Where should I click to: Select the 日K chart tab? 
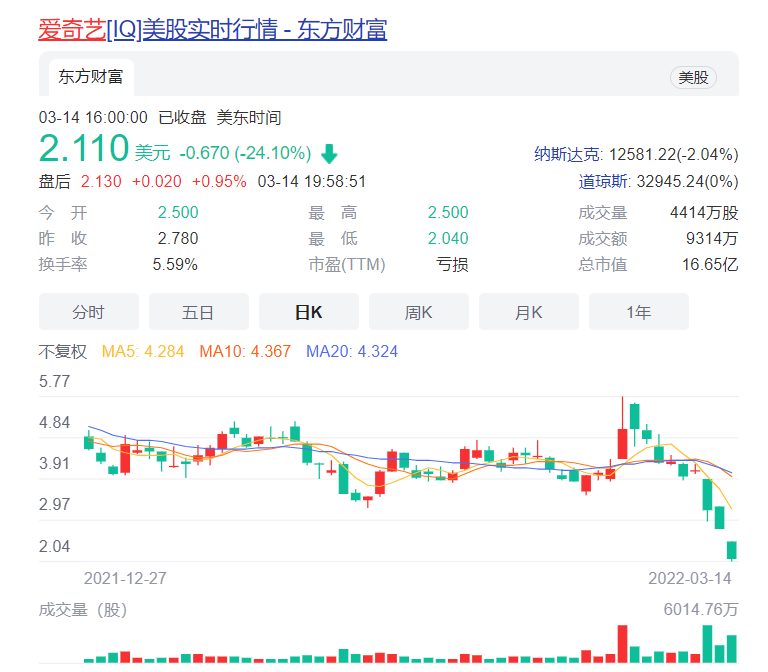(309, 312)
